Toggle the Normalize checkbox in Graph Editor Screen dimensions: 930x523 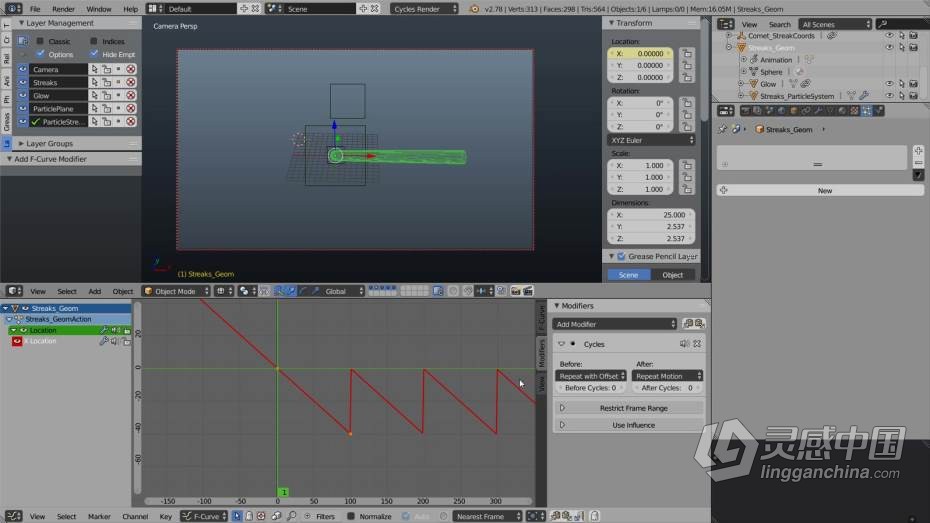coord(351,516)
